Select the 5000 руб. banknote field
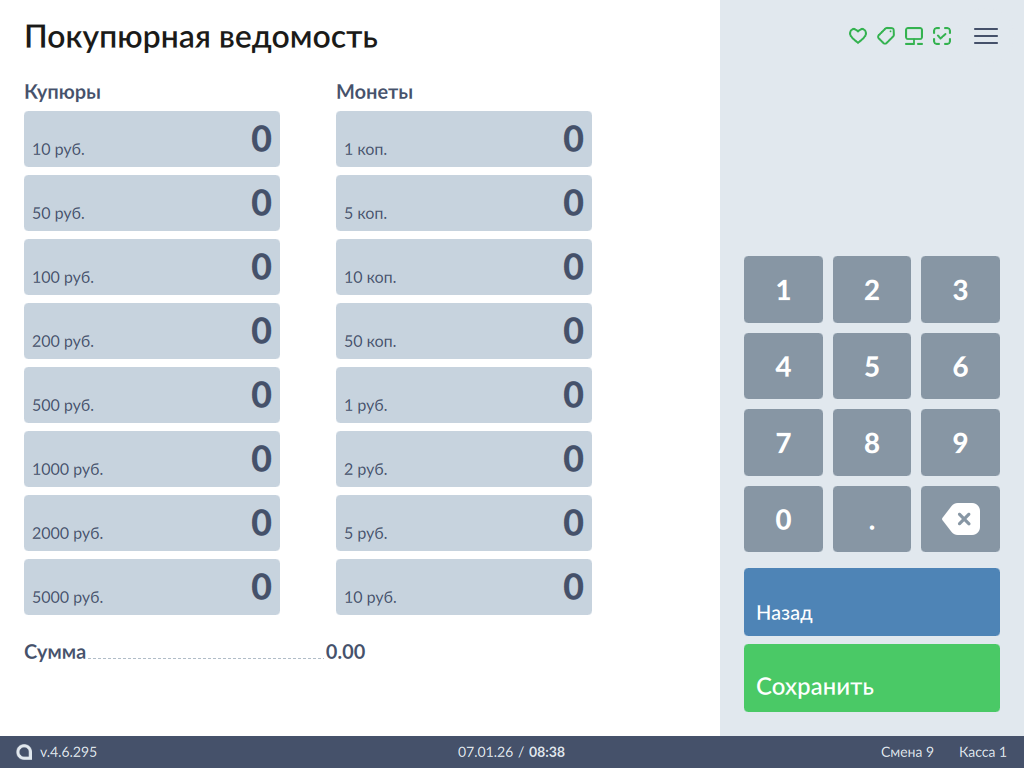 pyautogui.click(x=152, y=587)
